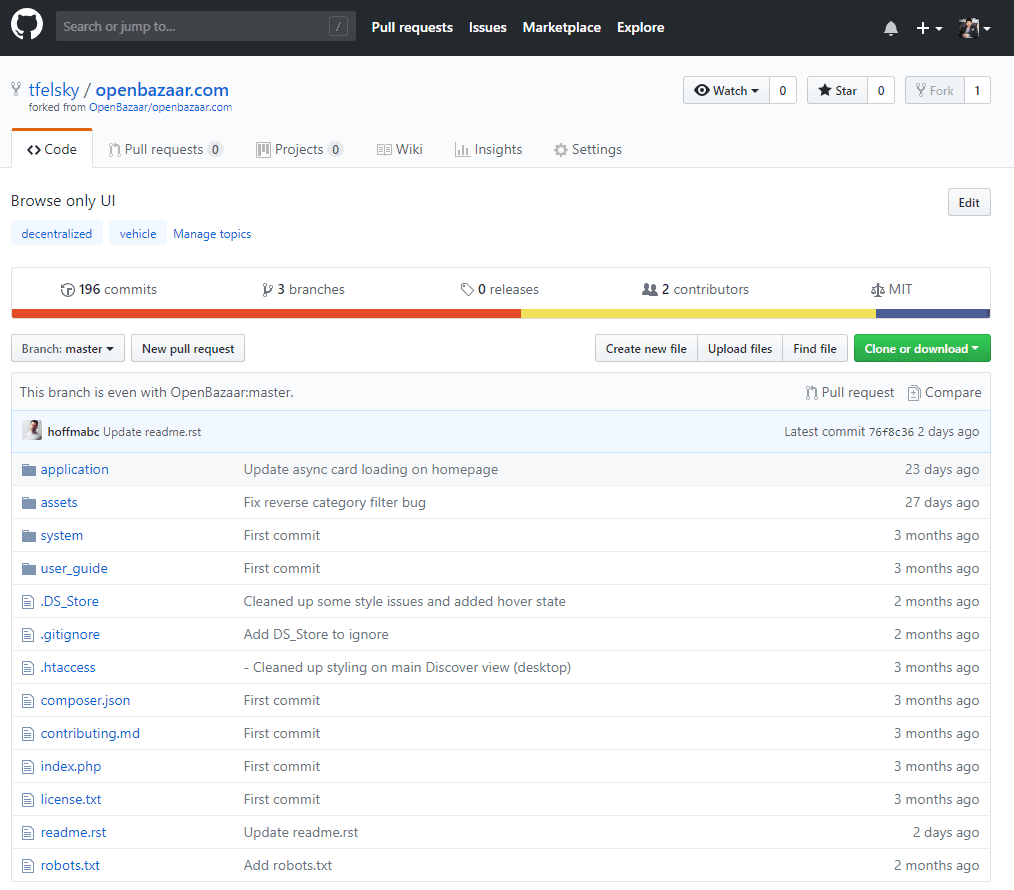Screen dimensions: 1014x890
Task: Star the repository
Action: (x=837, y=91)
